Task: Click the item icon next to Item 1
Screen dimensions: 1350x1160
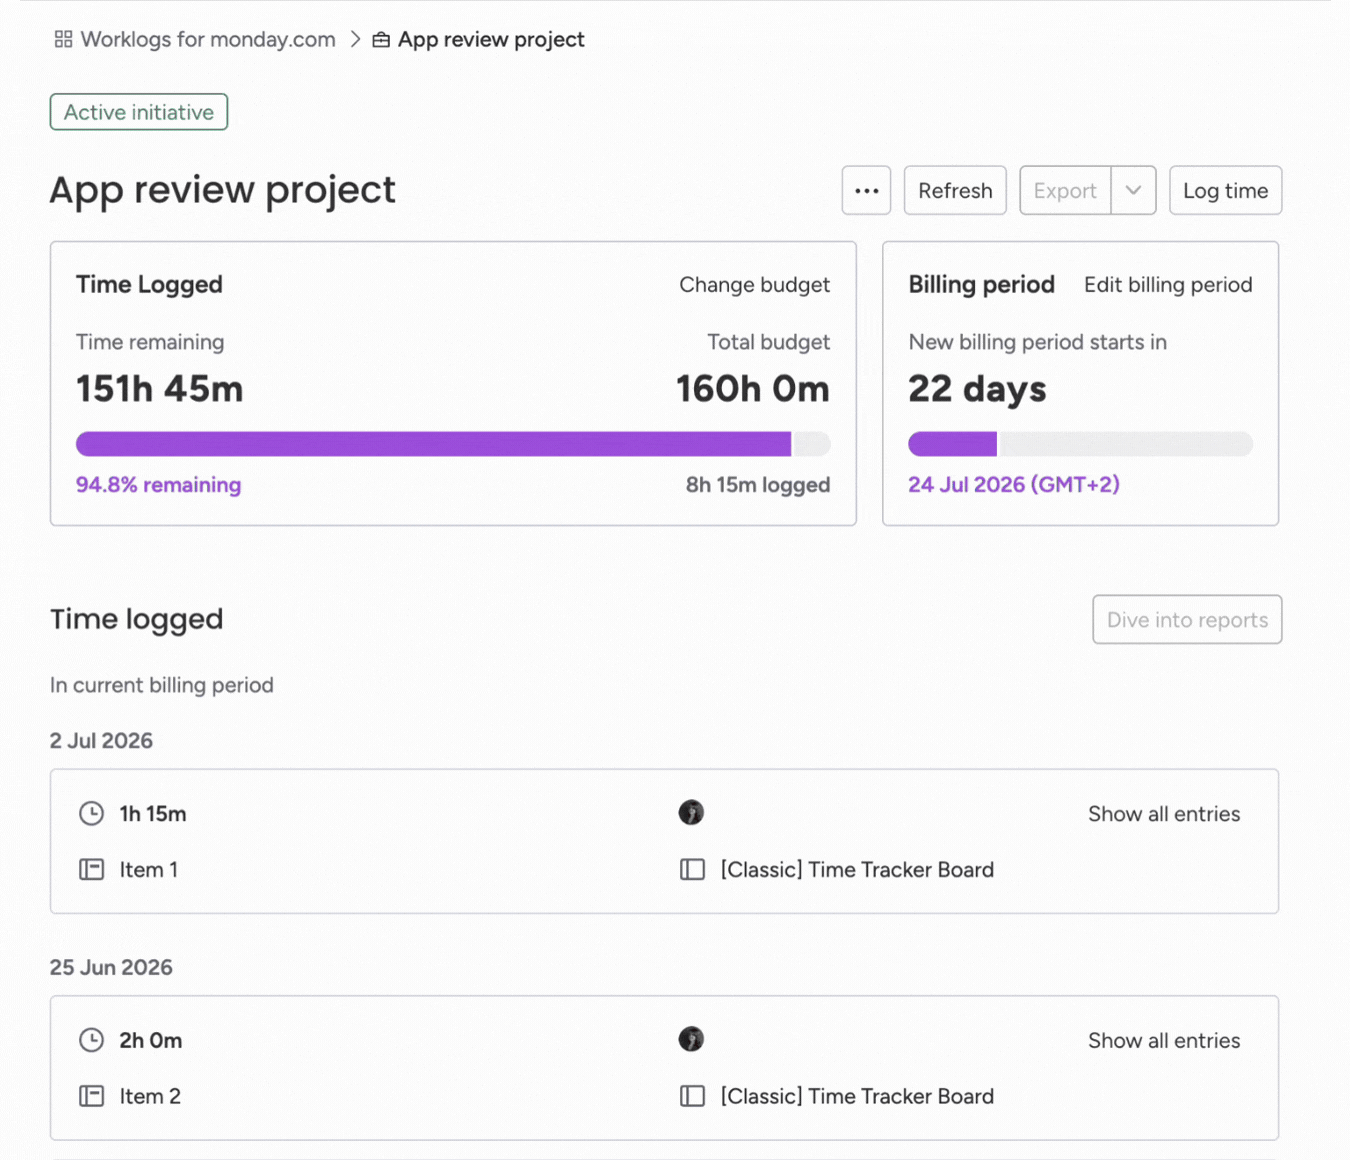Action: click(91, 869)
